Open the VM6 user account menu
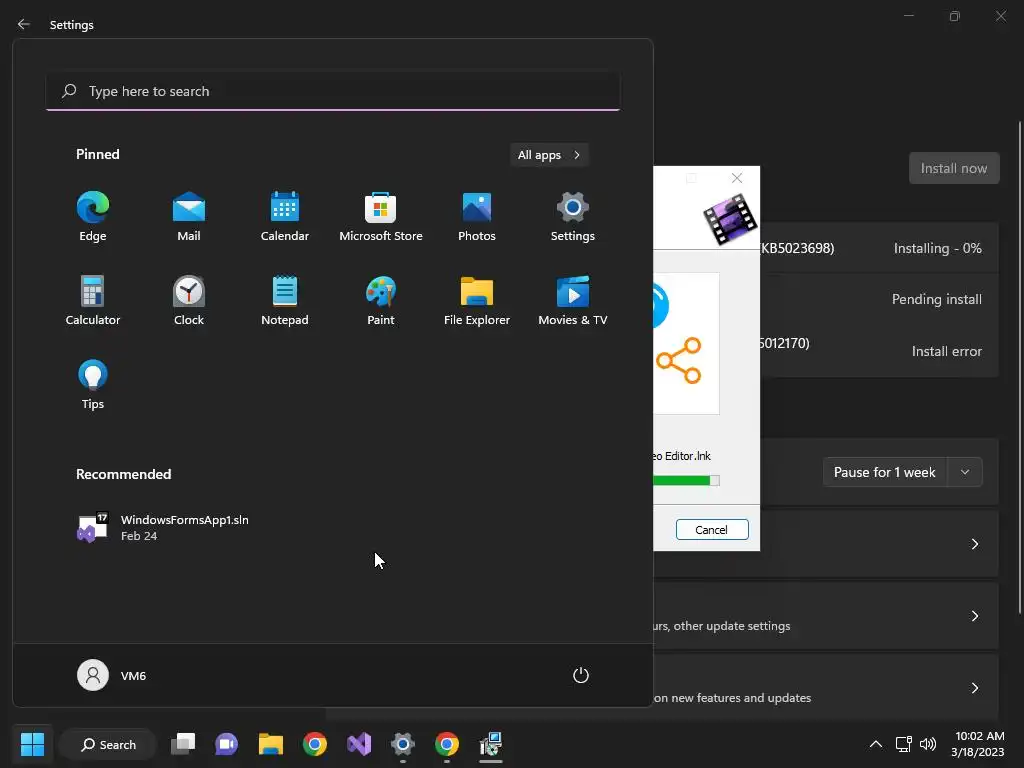The width and height of the screenshot is (1024, 768). click(112, 675)
